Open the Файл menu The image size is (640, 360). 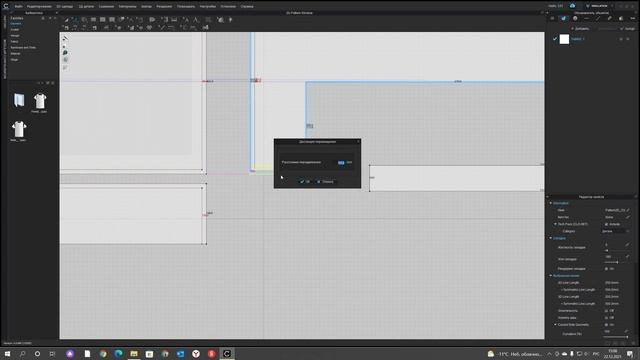[18, 7]
